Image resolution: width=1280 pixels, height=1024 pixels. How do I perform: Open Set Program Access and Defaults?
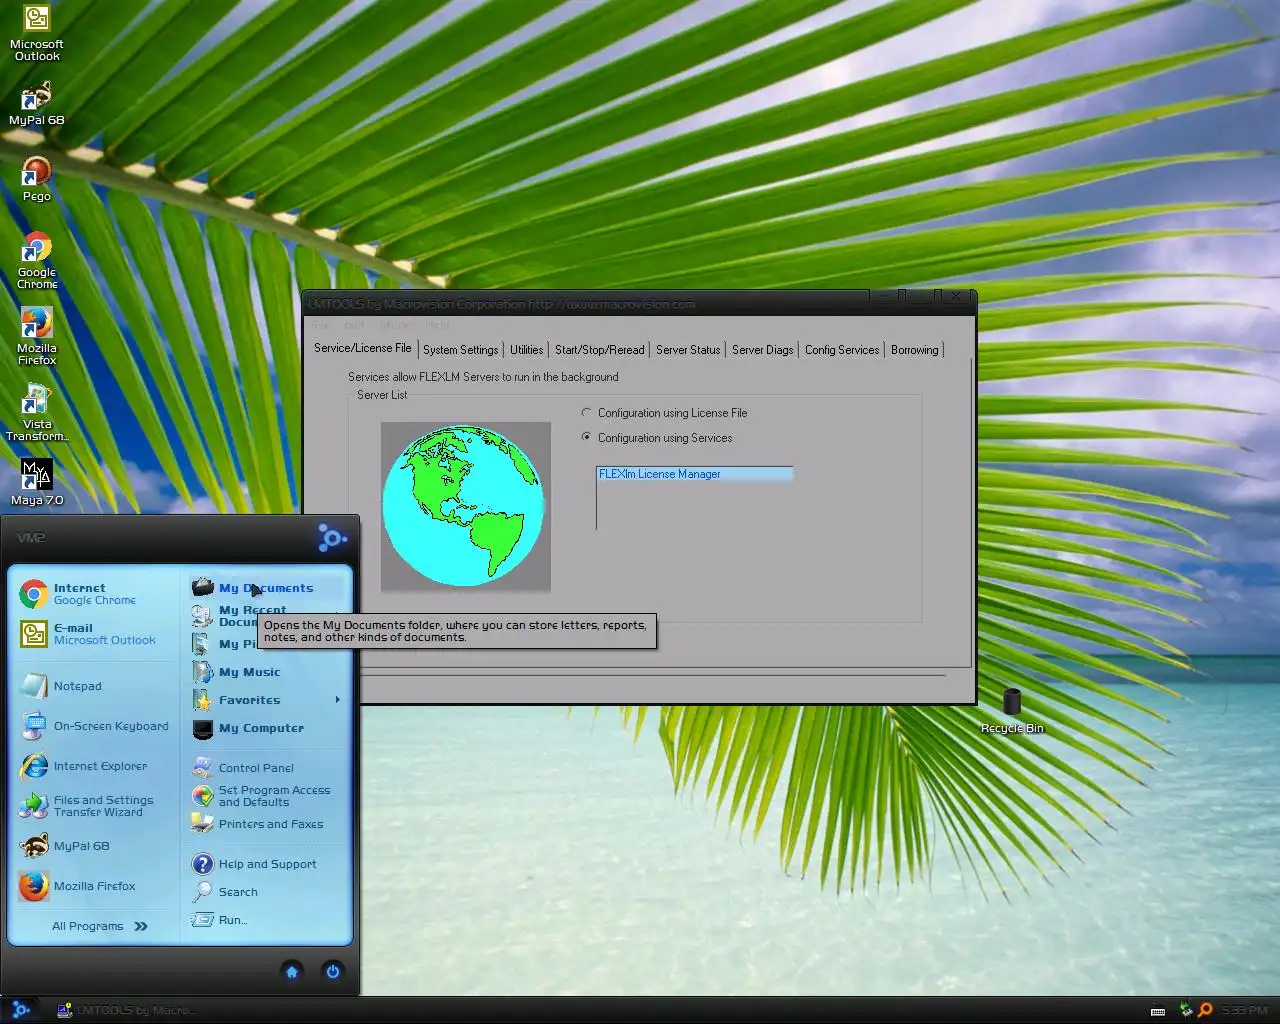point(267,796)
